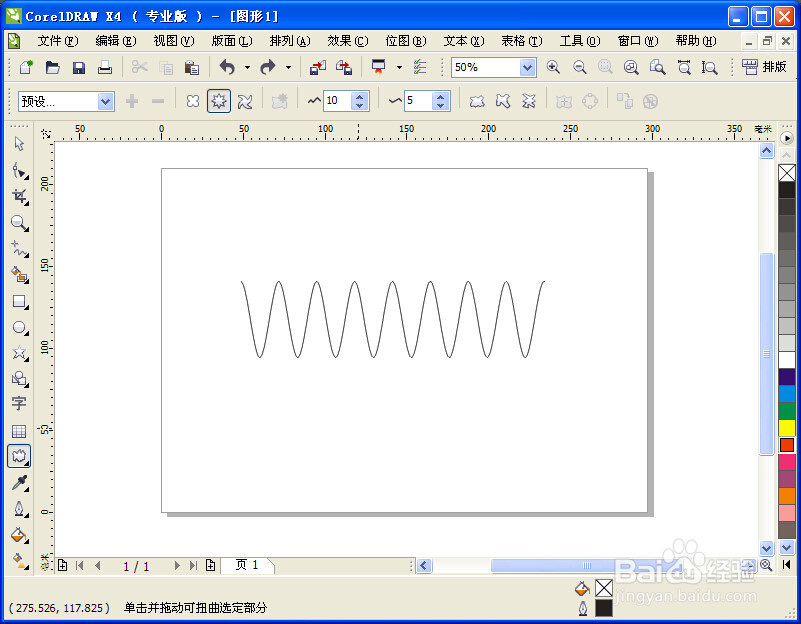This screenshot has height=624, width=801.
Task: Redo the last action
Action: (268, 67)
